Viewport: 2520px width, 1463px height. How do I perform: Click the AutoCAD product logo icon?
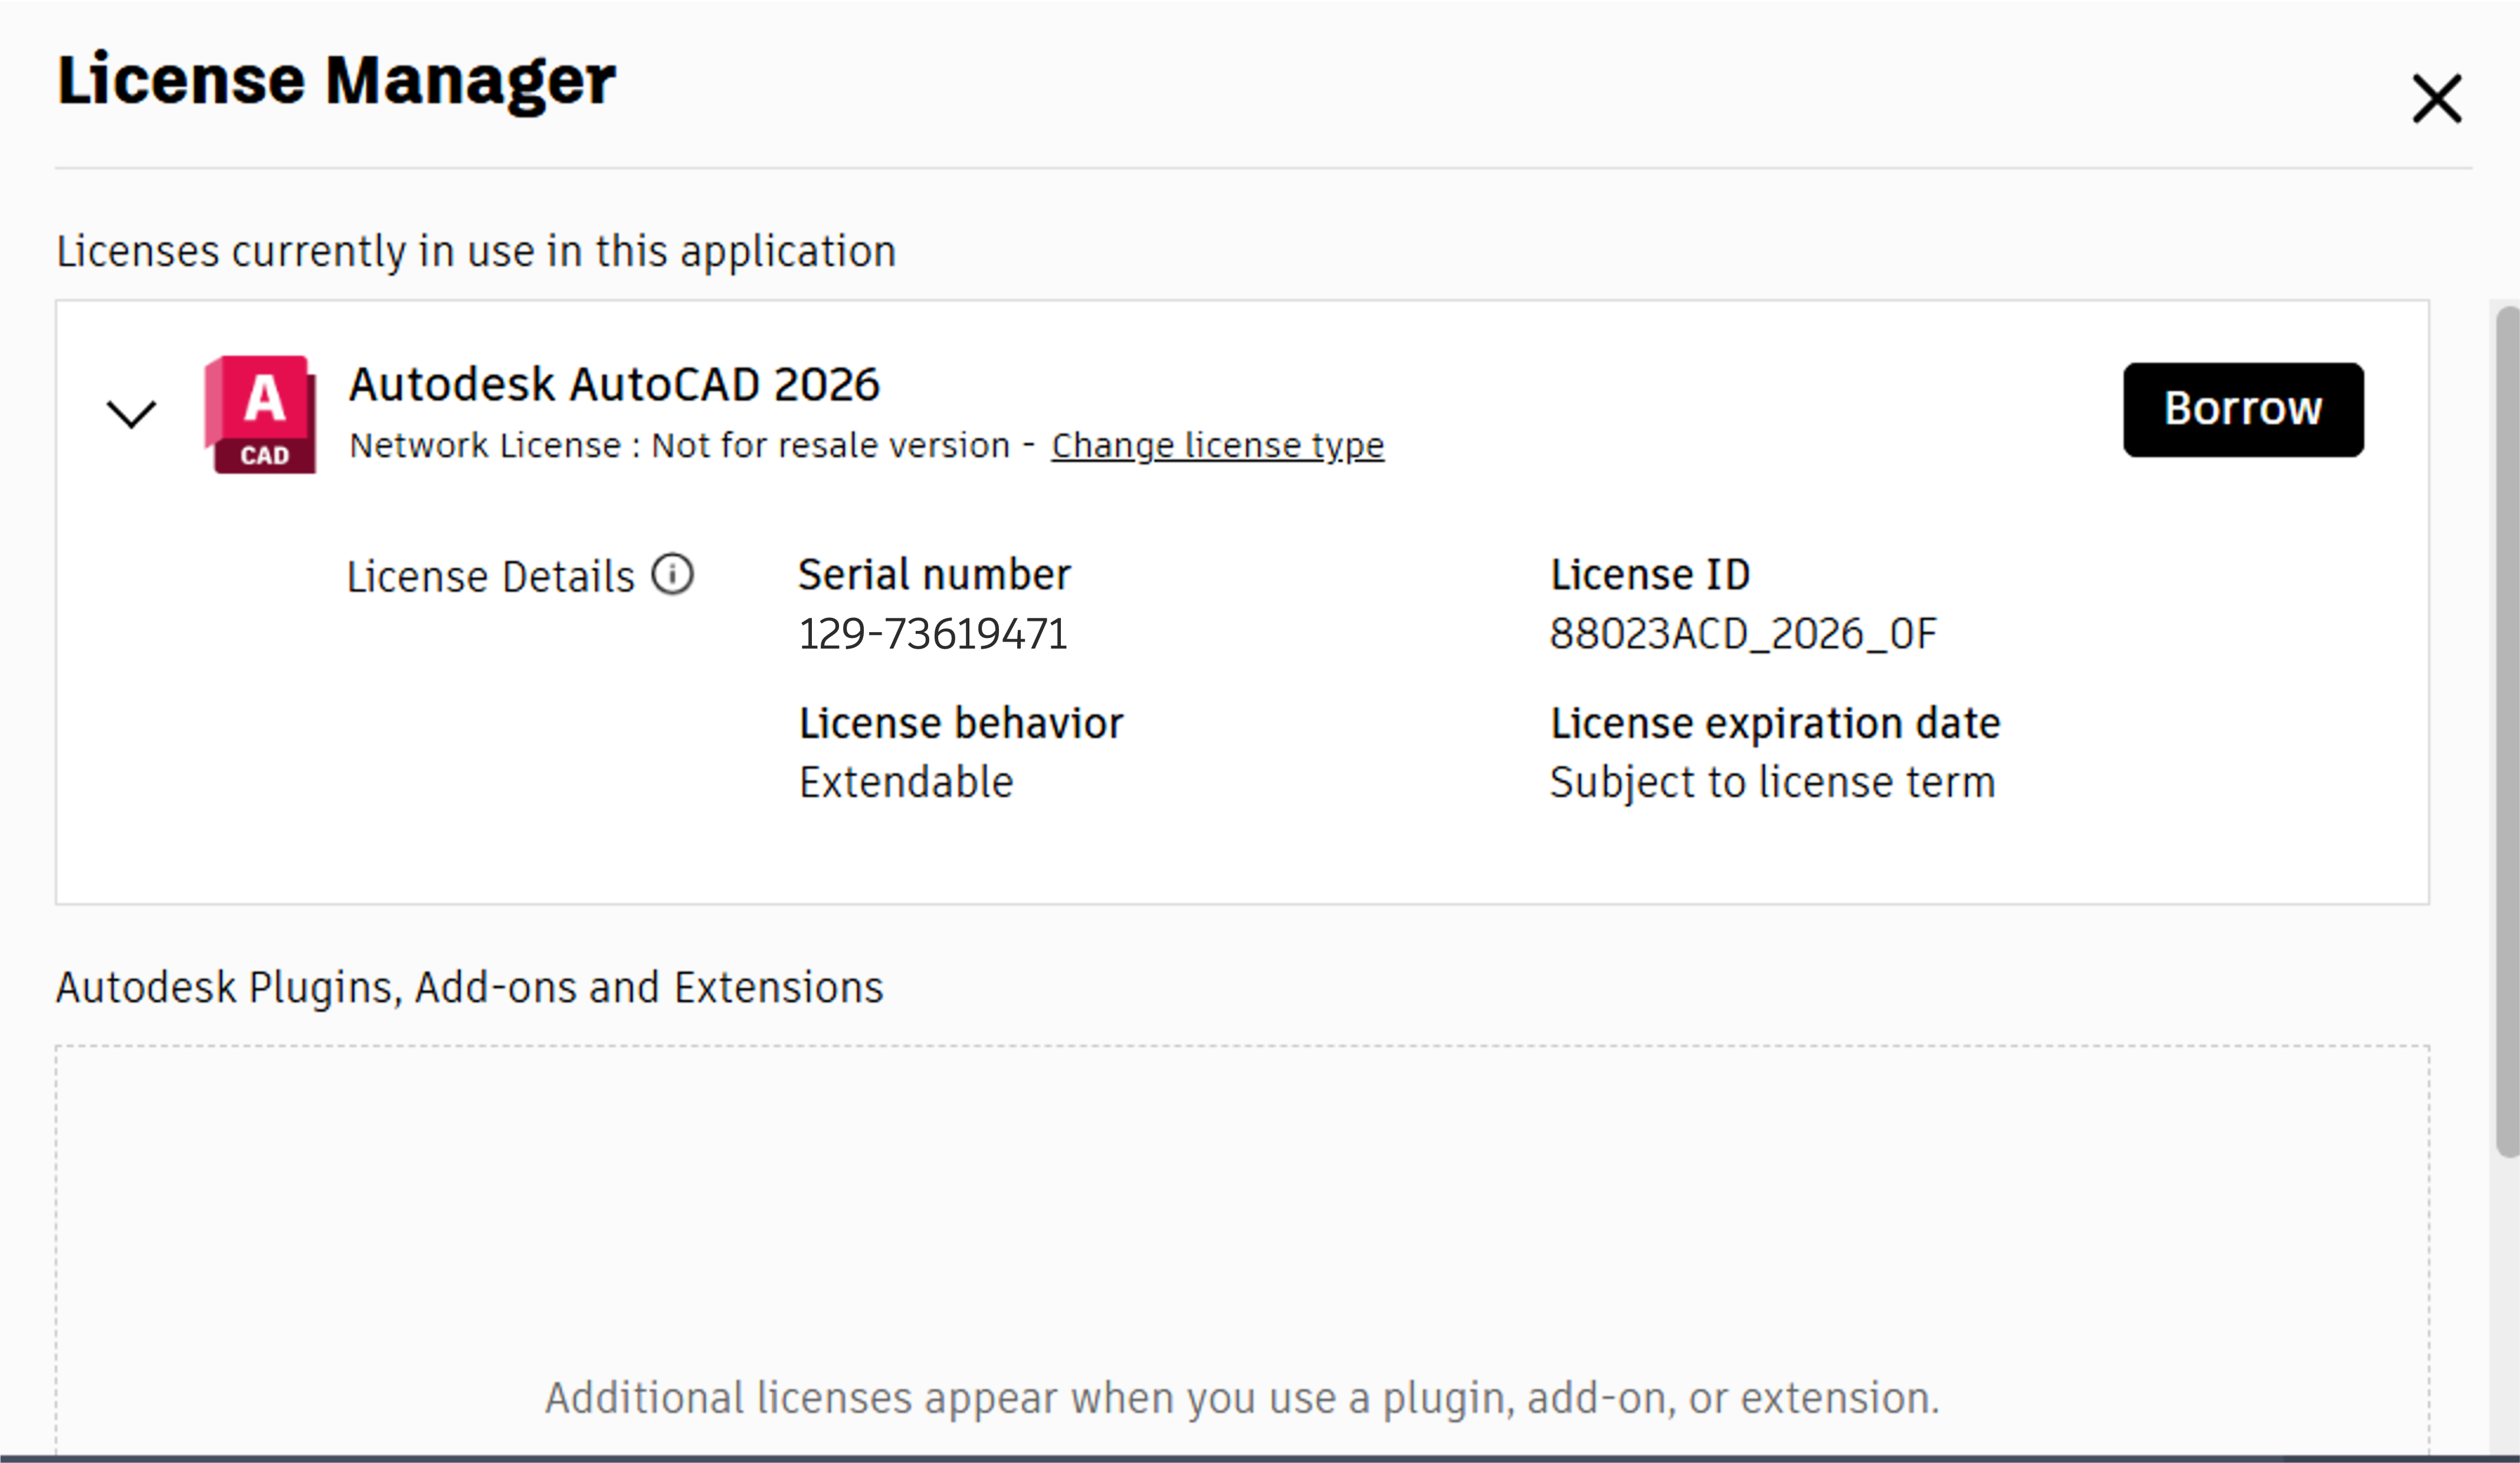261,413
